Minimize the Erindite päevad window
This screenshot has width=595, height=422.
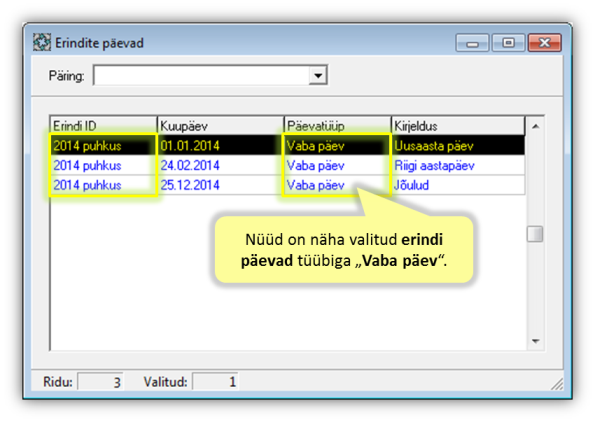click(x=472, y=43)
